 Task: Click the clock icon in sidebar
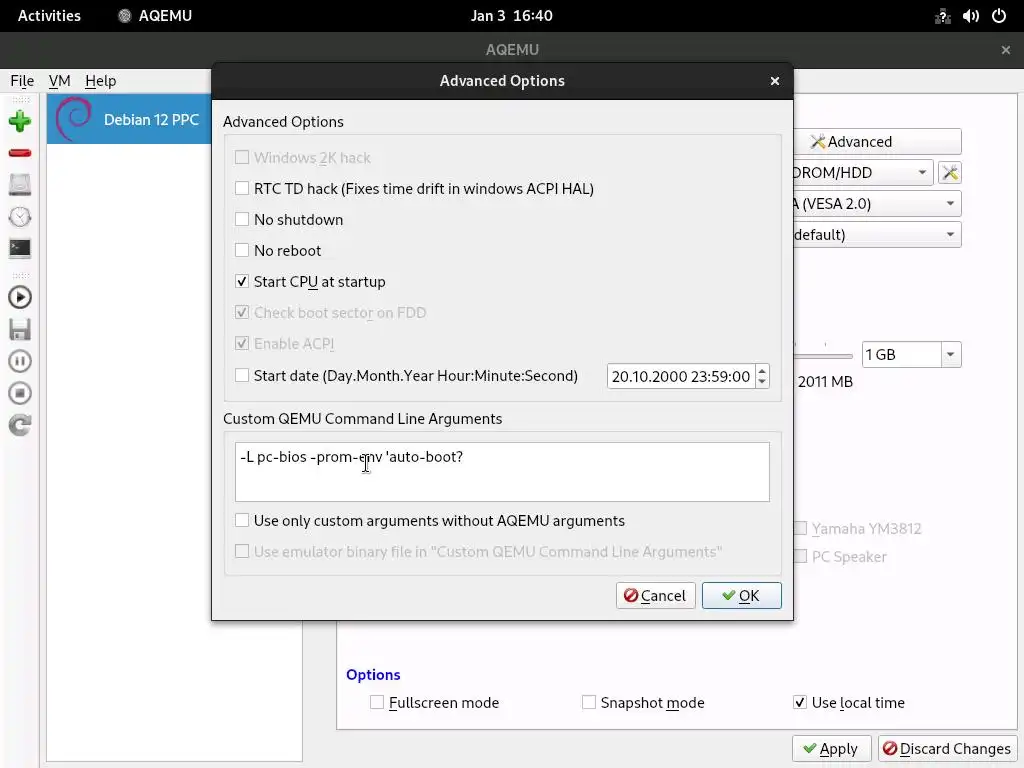20,217
